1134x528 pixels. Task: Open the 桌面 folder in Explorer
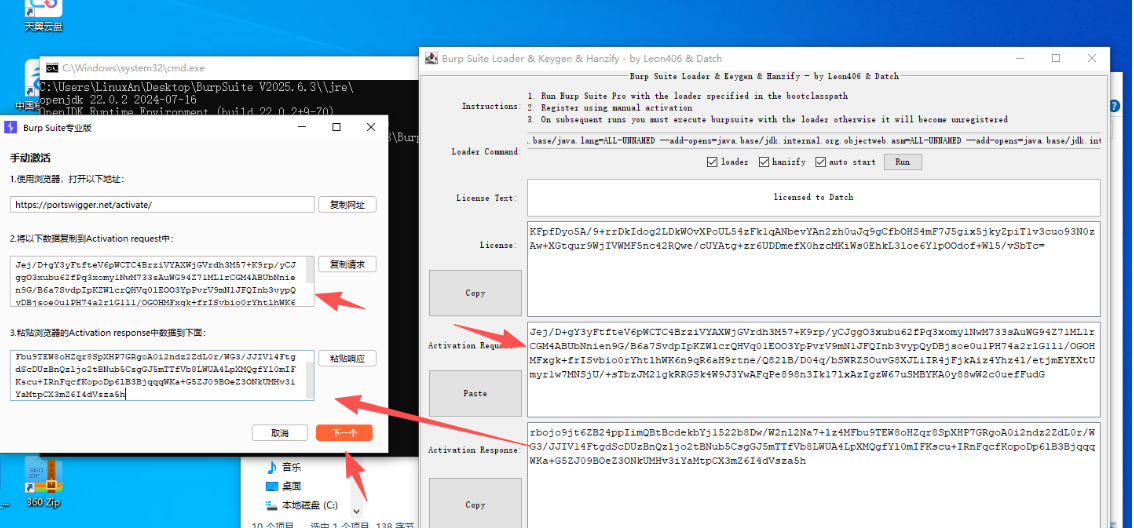(x=290, y=486)
